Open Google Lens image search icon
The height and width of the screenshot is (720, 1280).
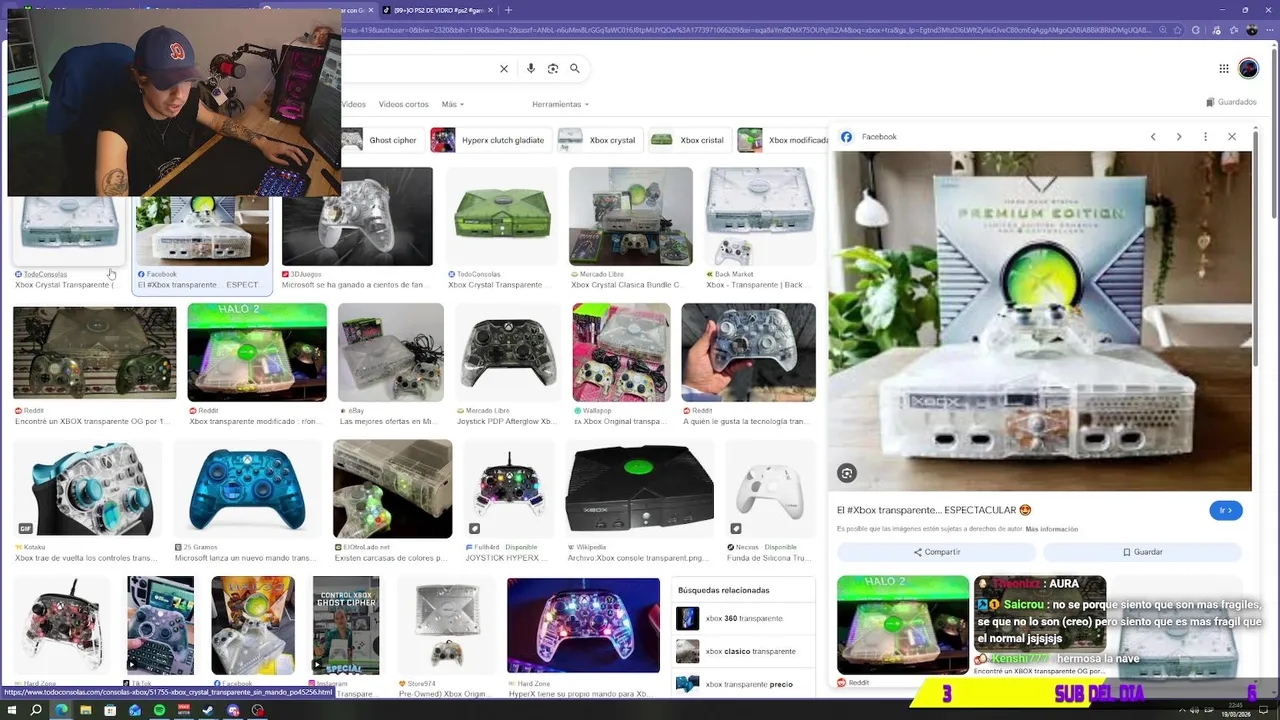click(x=553, y=69)
